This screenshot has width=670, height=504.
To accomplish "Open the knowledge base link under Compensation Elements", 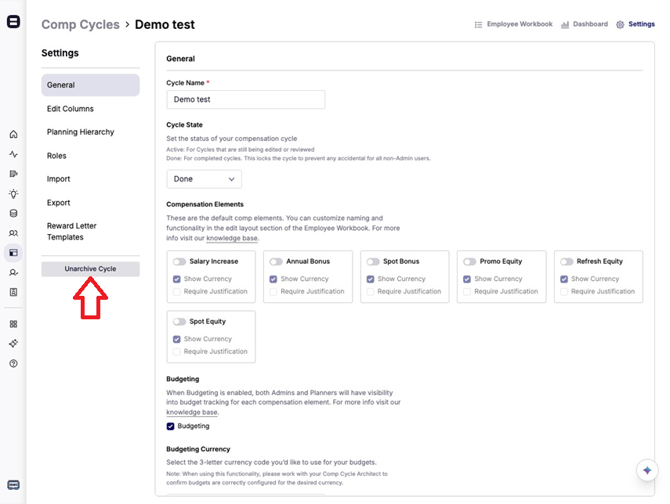I will pos(232,239).
